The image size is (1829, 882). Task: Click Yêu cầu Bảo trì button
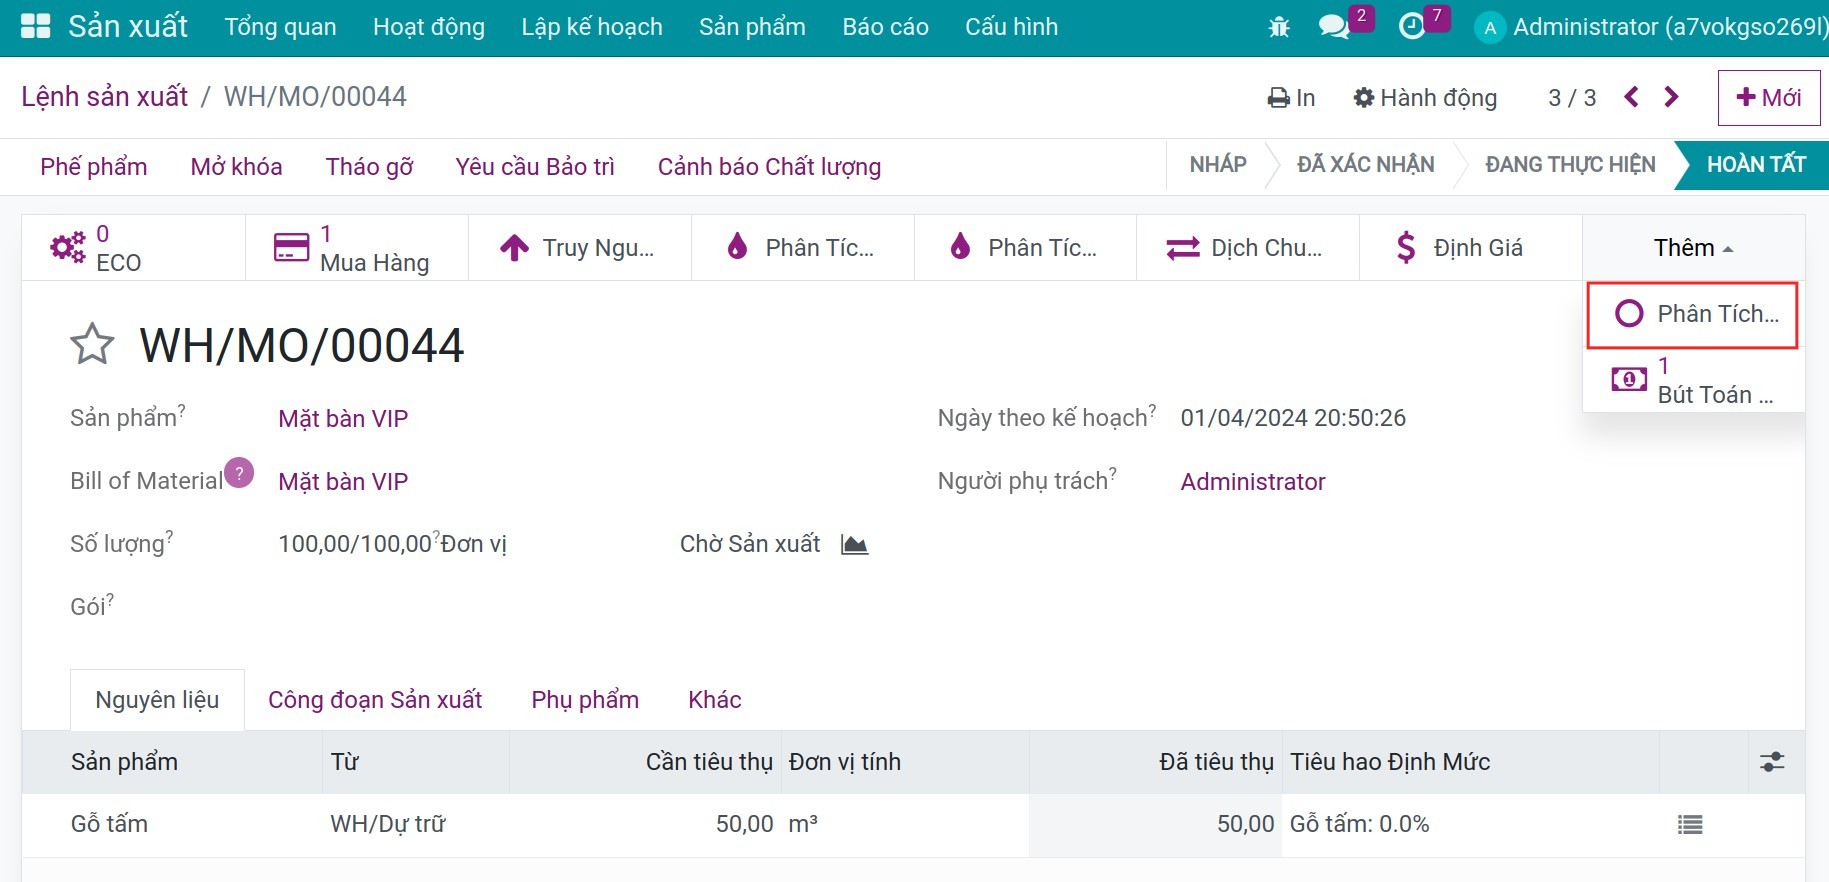[535, 167]
